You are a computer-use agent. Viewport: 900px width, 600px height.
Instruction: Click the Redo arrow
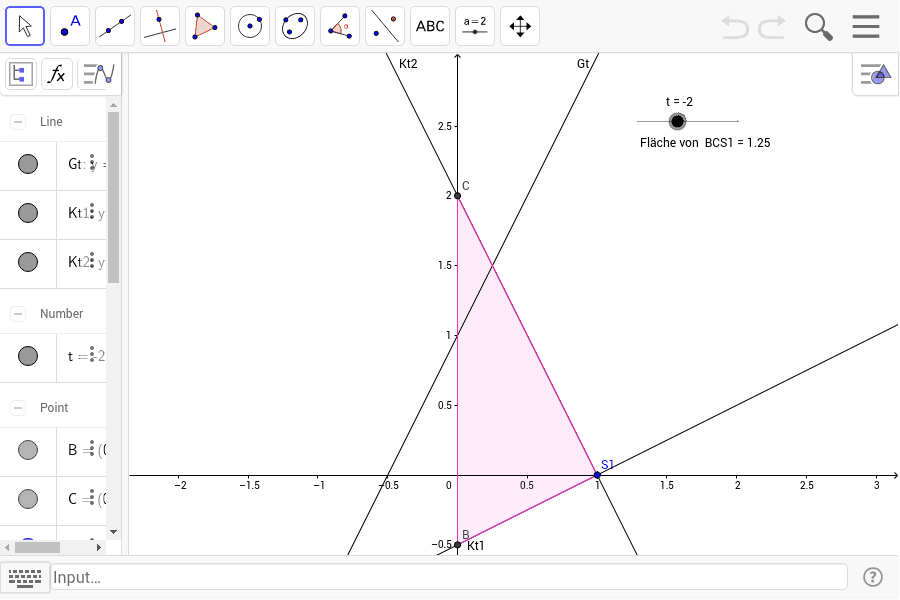click(772, 26)
